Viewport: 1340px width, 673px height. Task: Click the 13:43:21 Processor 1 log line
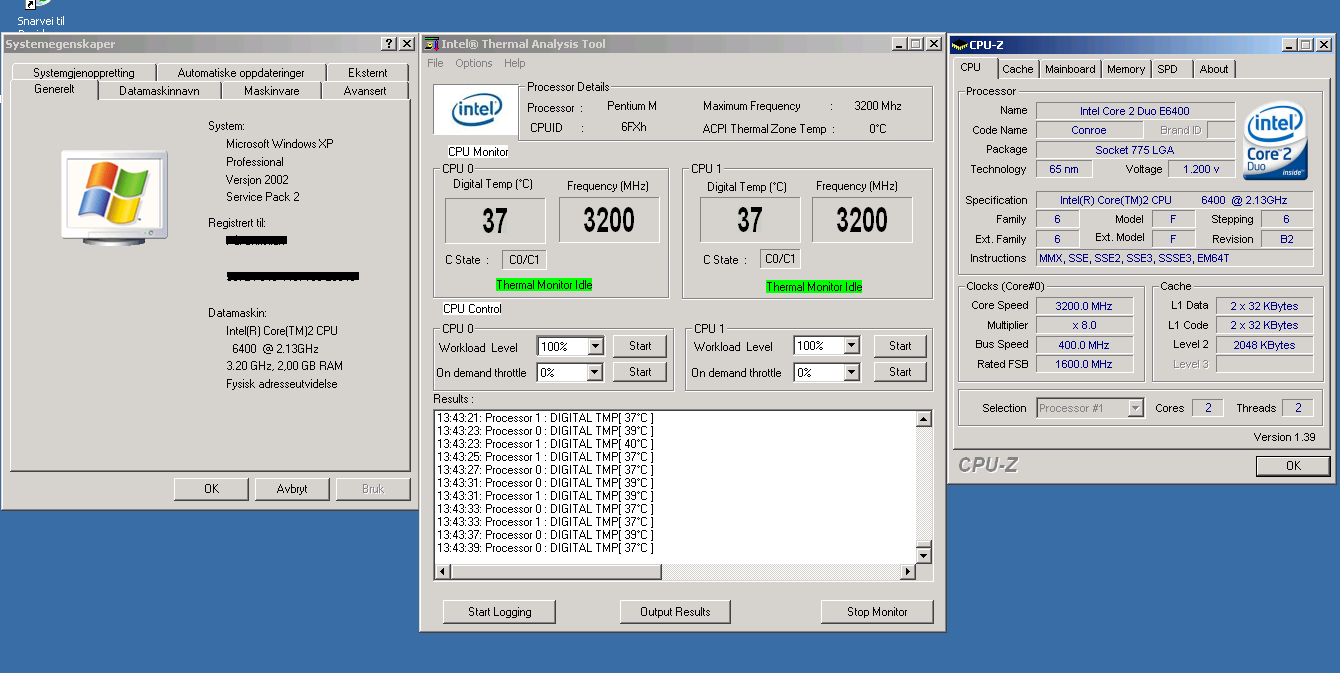click(545, 418)
